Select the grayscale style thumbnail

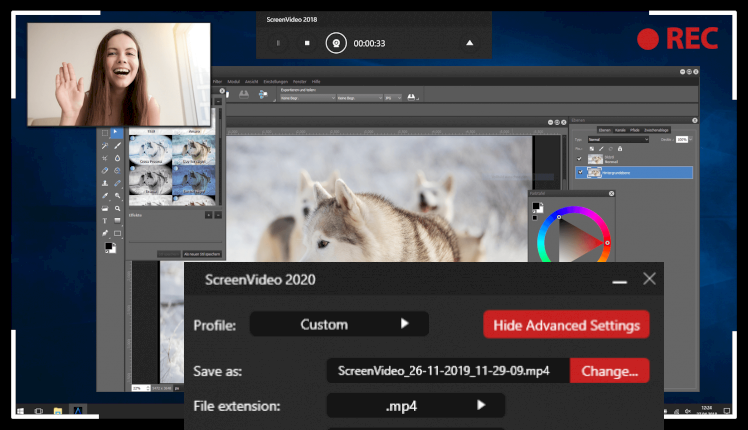(x=150, y=180)
